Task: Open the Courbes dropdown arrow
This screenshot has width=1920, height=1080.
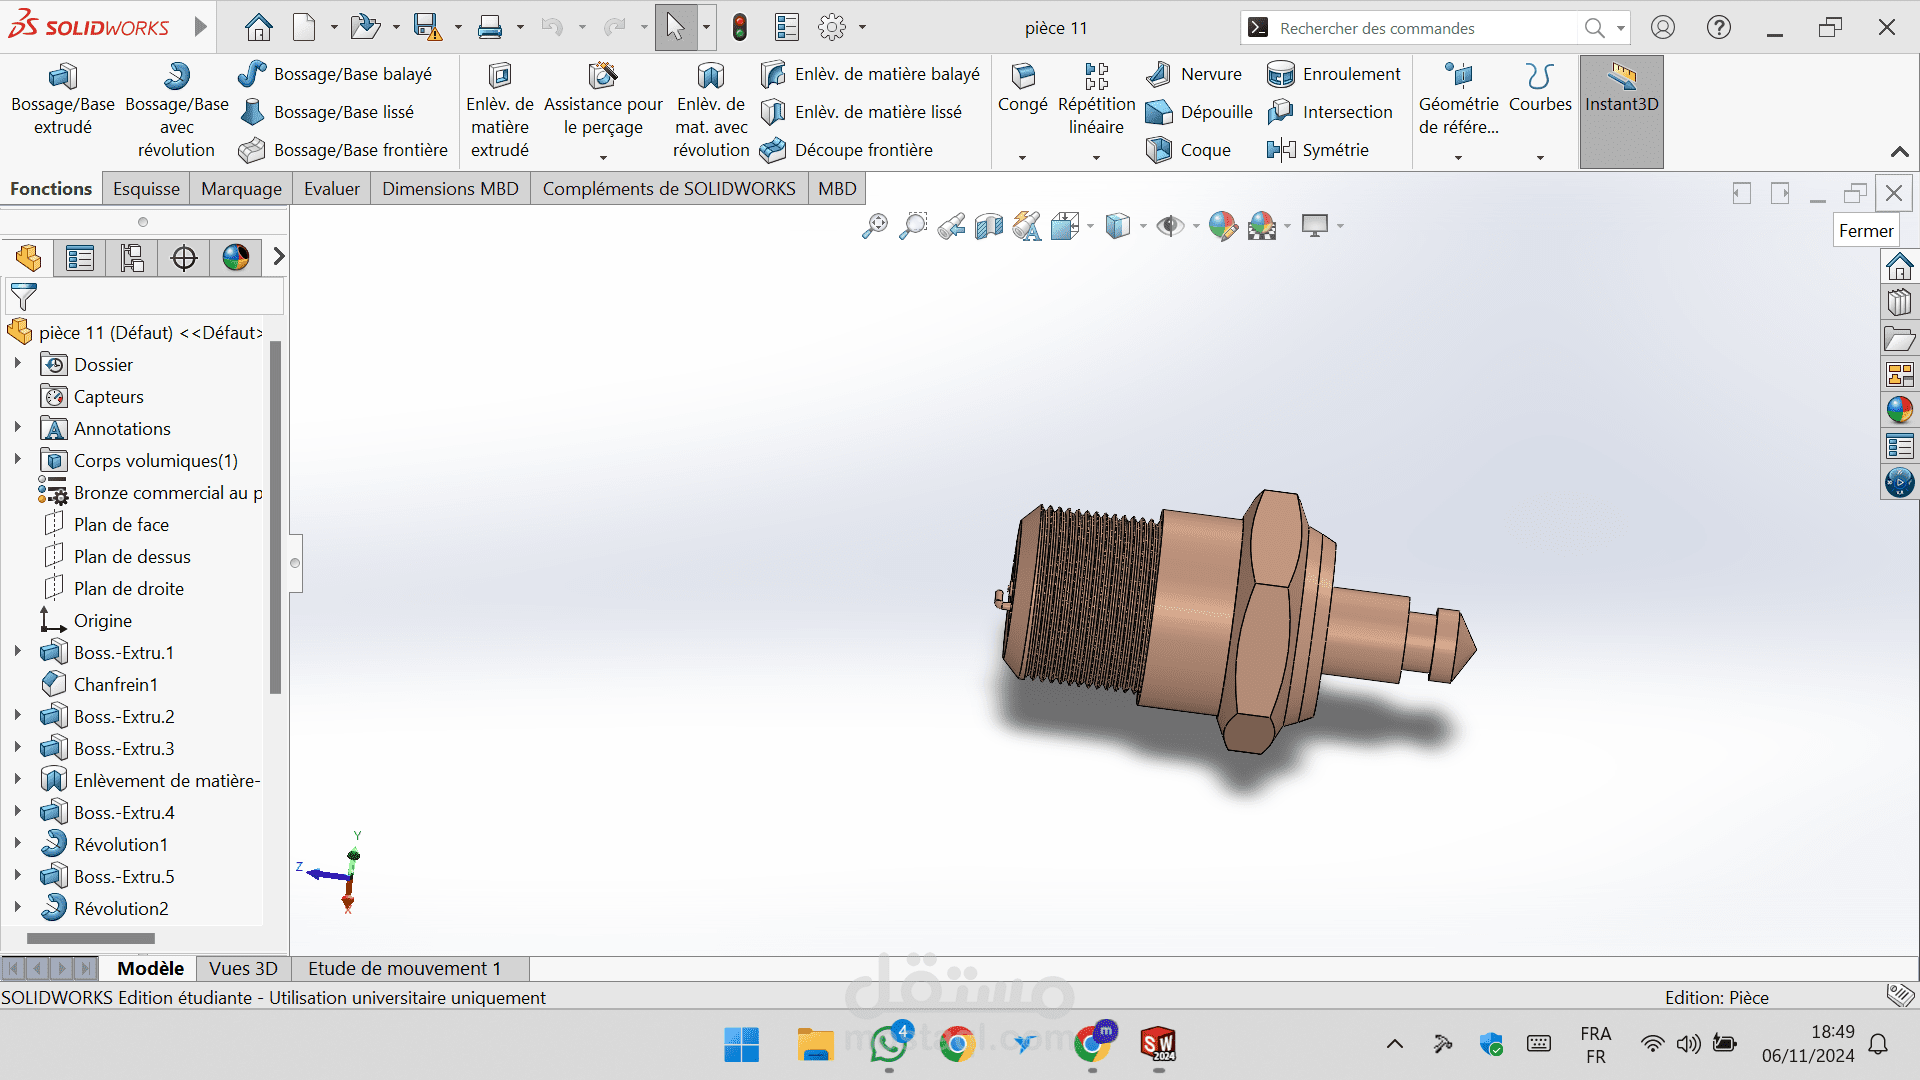Action: point(1540,157)
